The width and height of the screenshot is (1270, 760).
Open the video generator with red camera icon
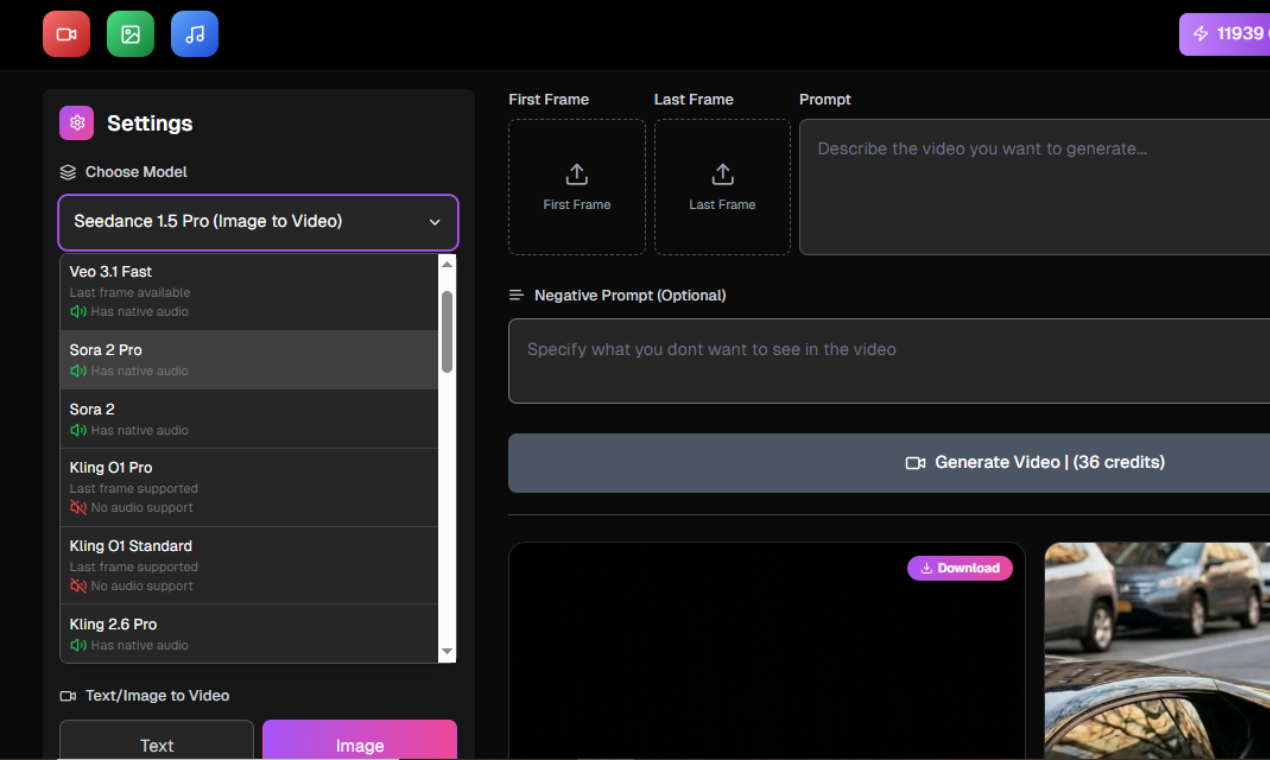(x=66, y=33)
